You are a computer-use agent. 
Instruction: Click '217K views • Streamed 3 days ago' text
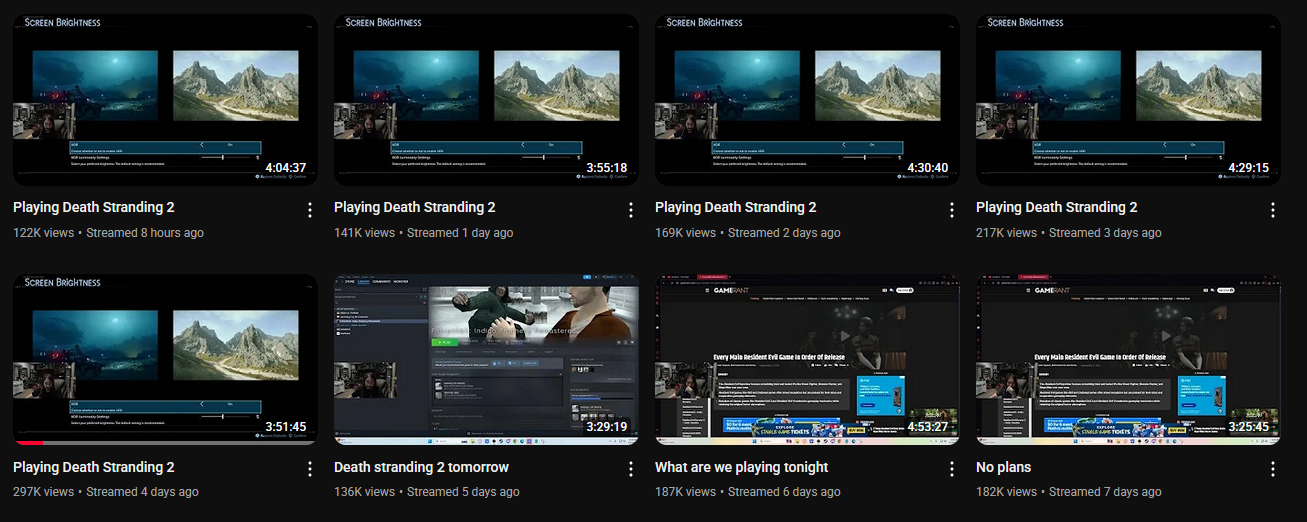click(x=1069, y=233)
